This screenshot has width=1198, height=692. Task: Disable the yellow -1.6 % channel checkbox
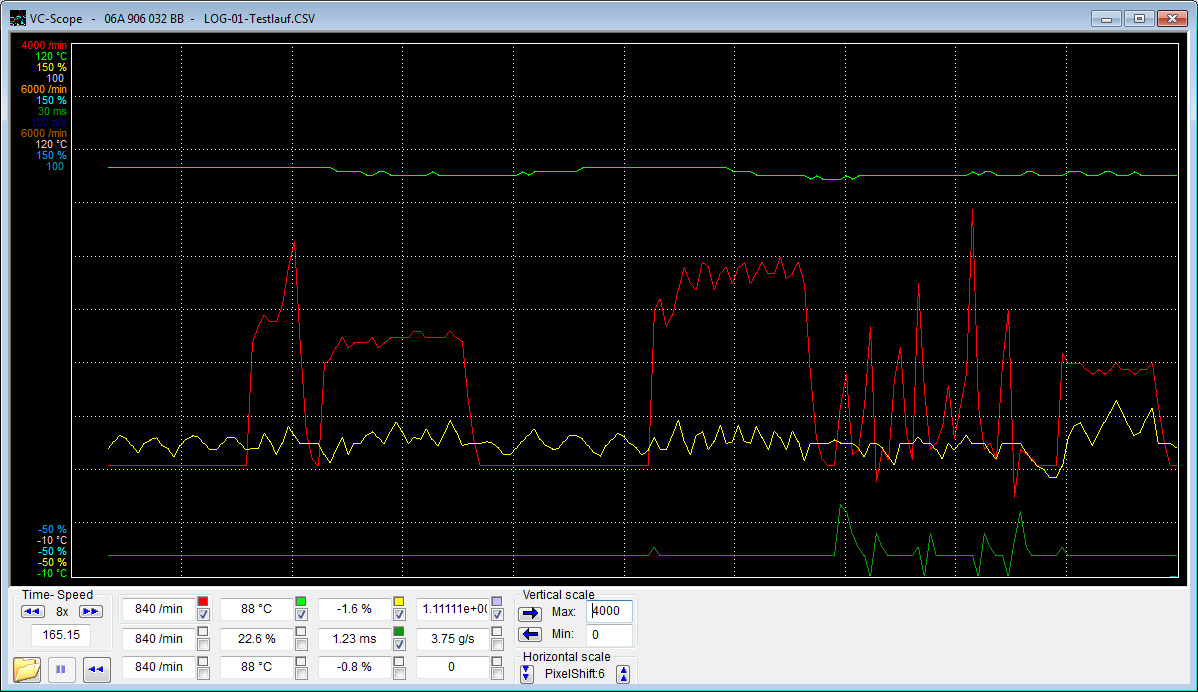point(399,615)
